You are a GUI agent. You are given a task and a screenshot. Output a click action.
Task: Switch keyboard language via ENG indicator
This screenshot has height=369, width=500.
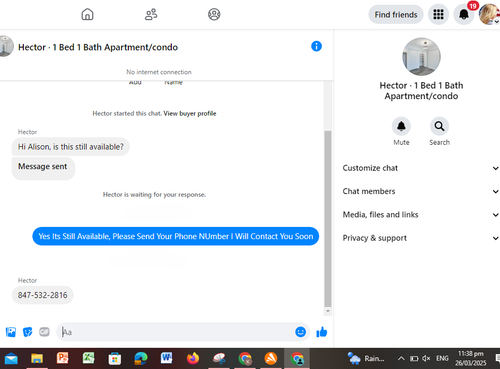point(442,358)
